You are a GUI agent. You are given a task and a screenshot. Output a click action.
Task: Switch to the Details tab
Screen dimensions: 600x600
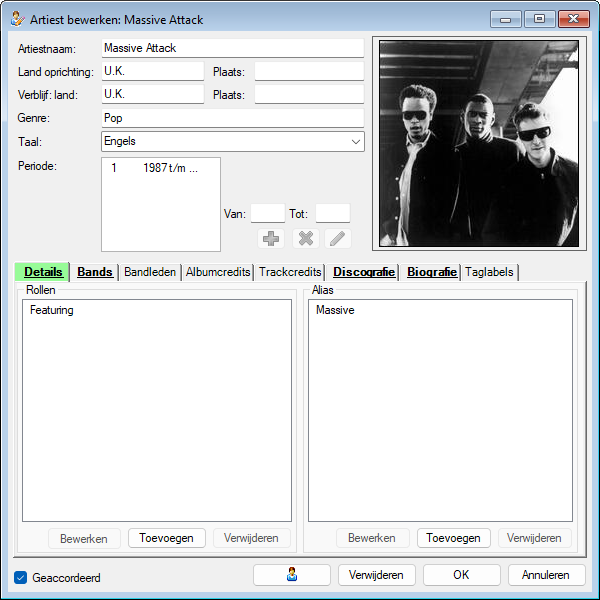42,272
